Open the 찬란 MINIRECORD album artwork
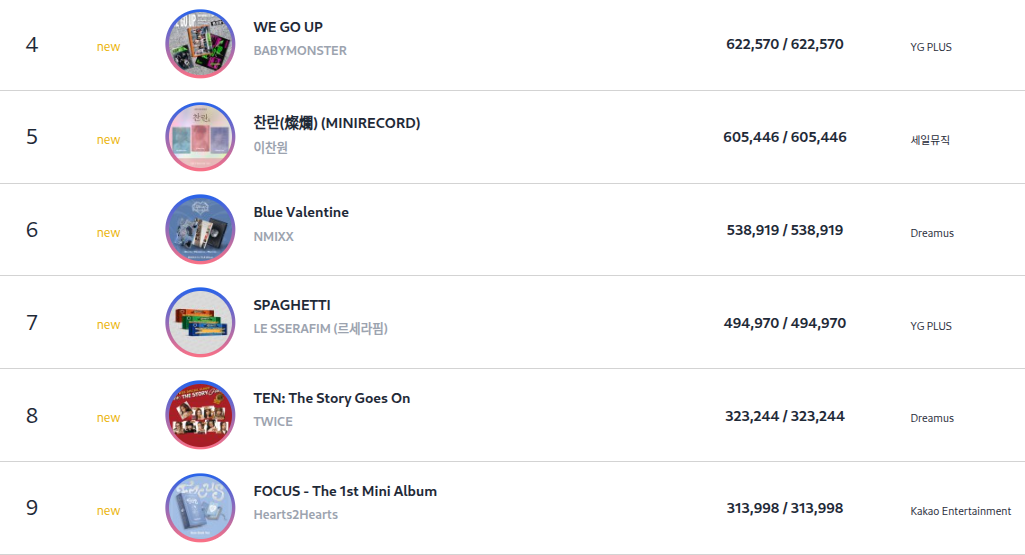 pos(200,137)
